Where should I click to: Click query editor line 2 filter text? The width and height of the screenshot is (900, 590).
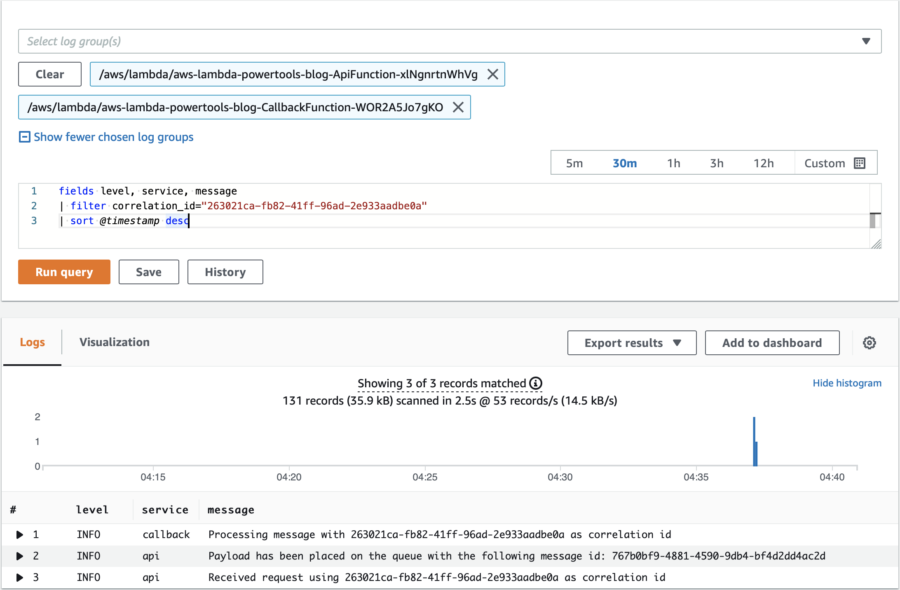point(243,205)
